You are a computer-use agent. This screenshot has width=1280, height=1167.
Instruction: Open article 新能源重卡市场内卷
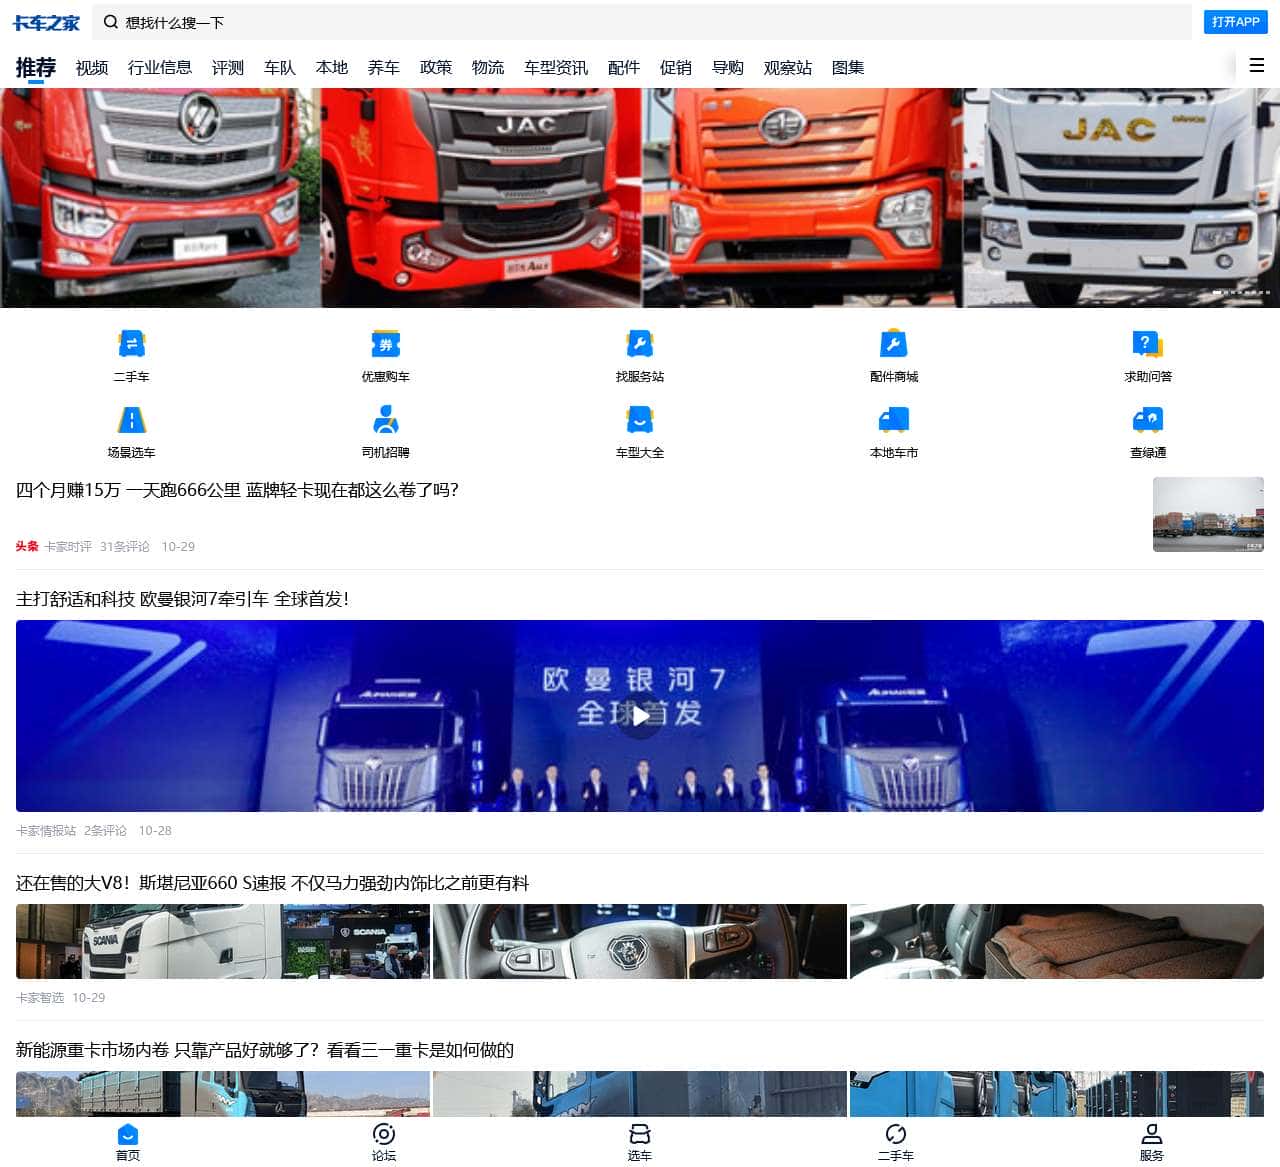265,1050
